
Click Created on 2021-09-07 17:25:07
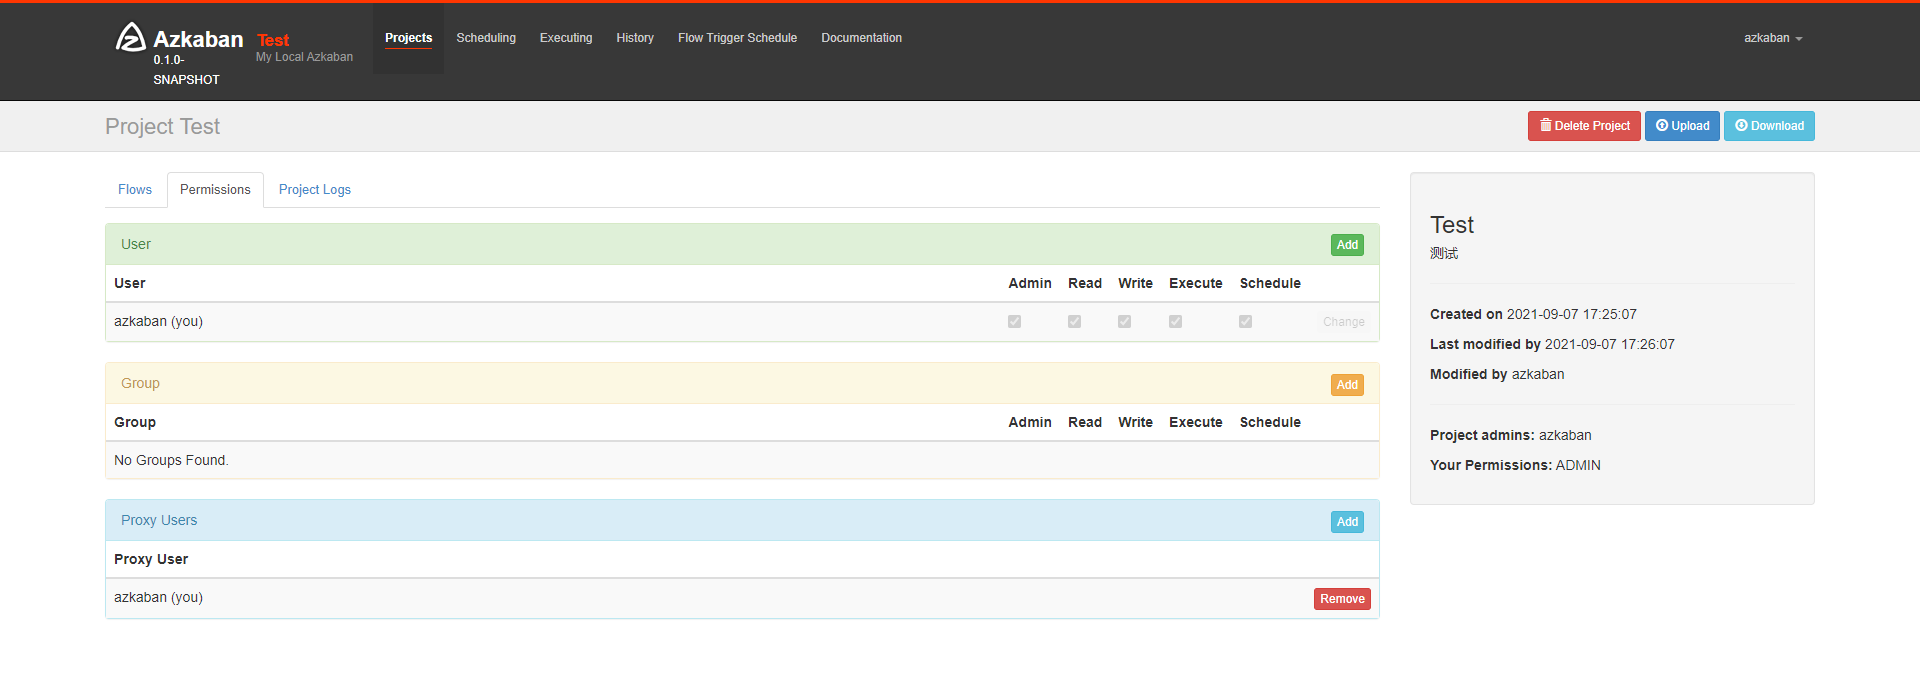pos(1533,314)
